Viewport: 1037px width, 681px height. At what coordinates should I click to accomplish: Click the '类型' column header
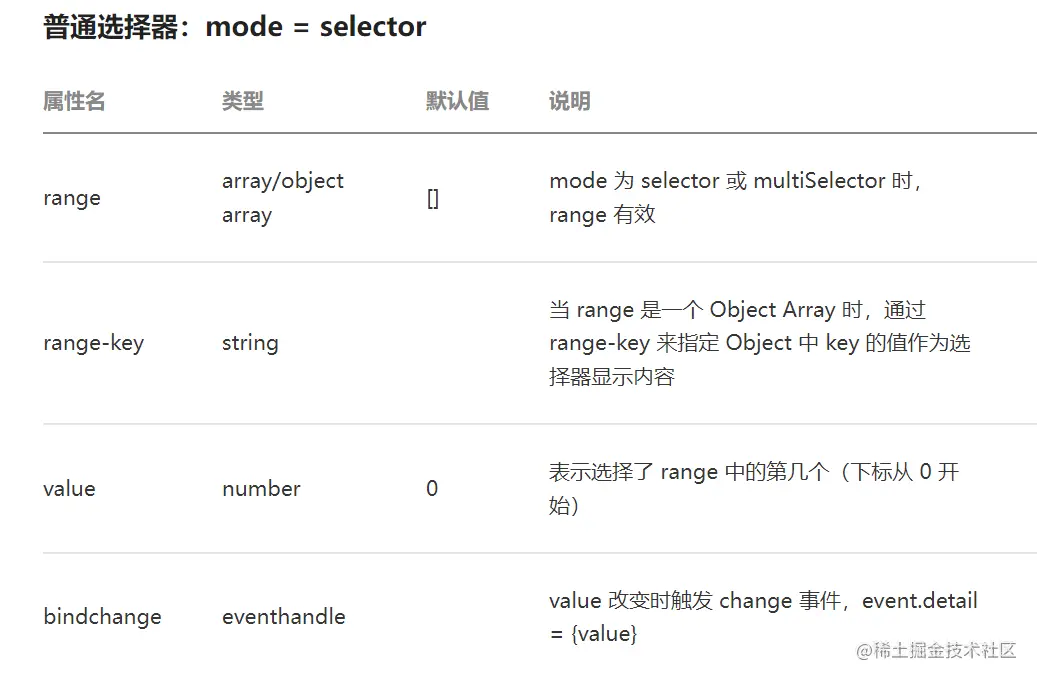(242, 101)
